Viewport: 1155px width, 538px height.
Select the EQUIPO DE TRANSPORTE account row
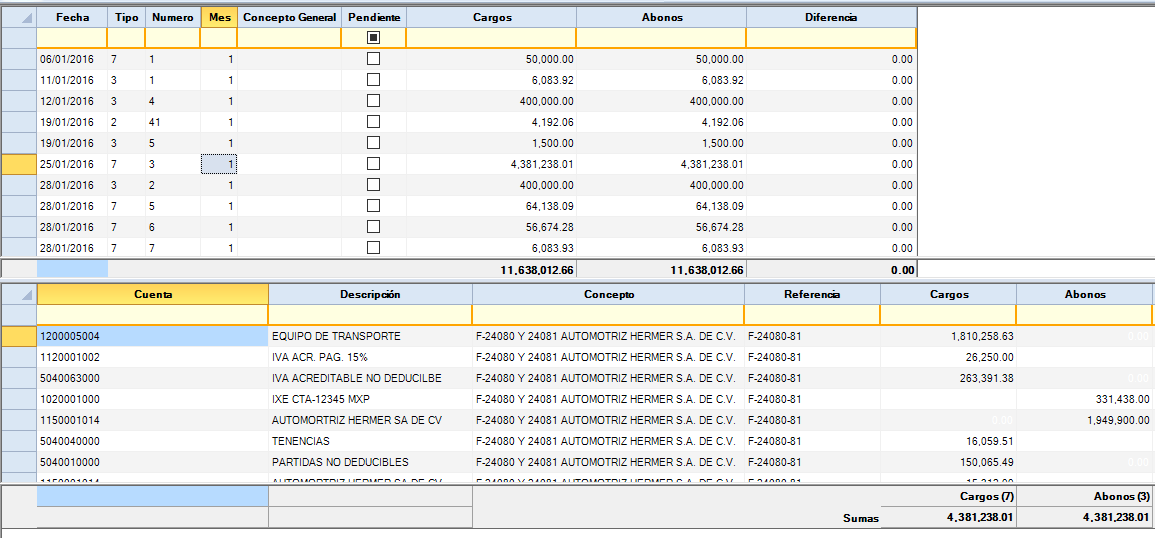coord(336,337)
